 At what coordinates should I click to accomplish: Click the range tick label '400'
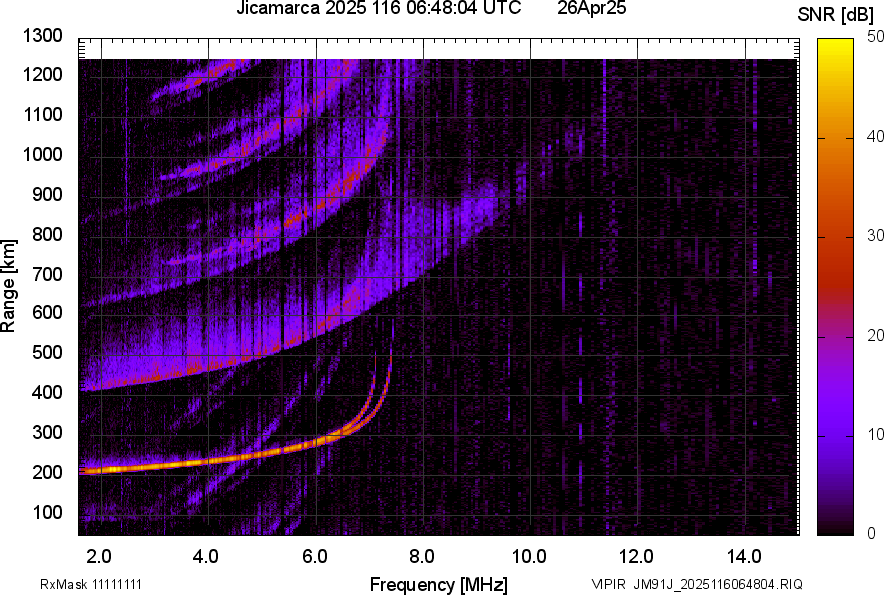point(47,392)
